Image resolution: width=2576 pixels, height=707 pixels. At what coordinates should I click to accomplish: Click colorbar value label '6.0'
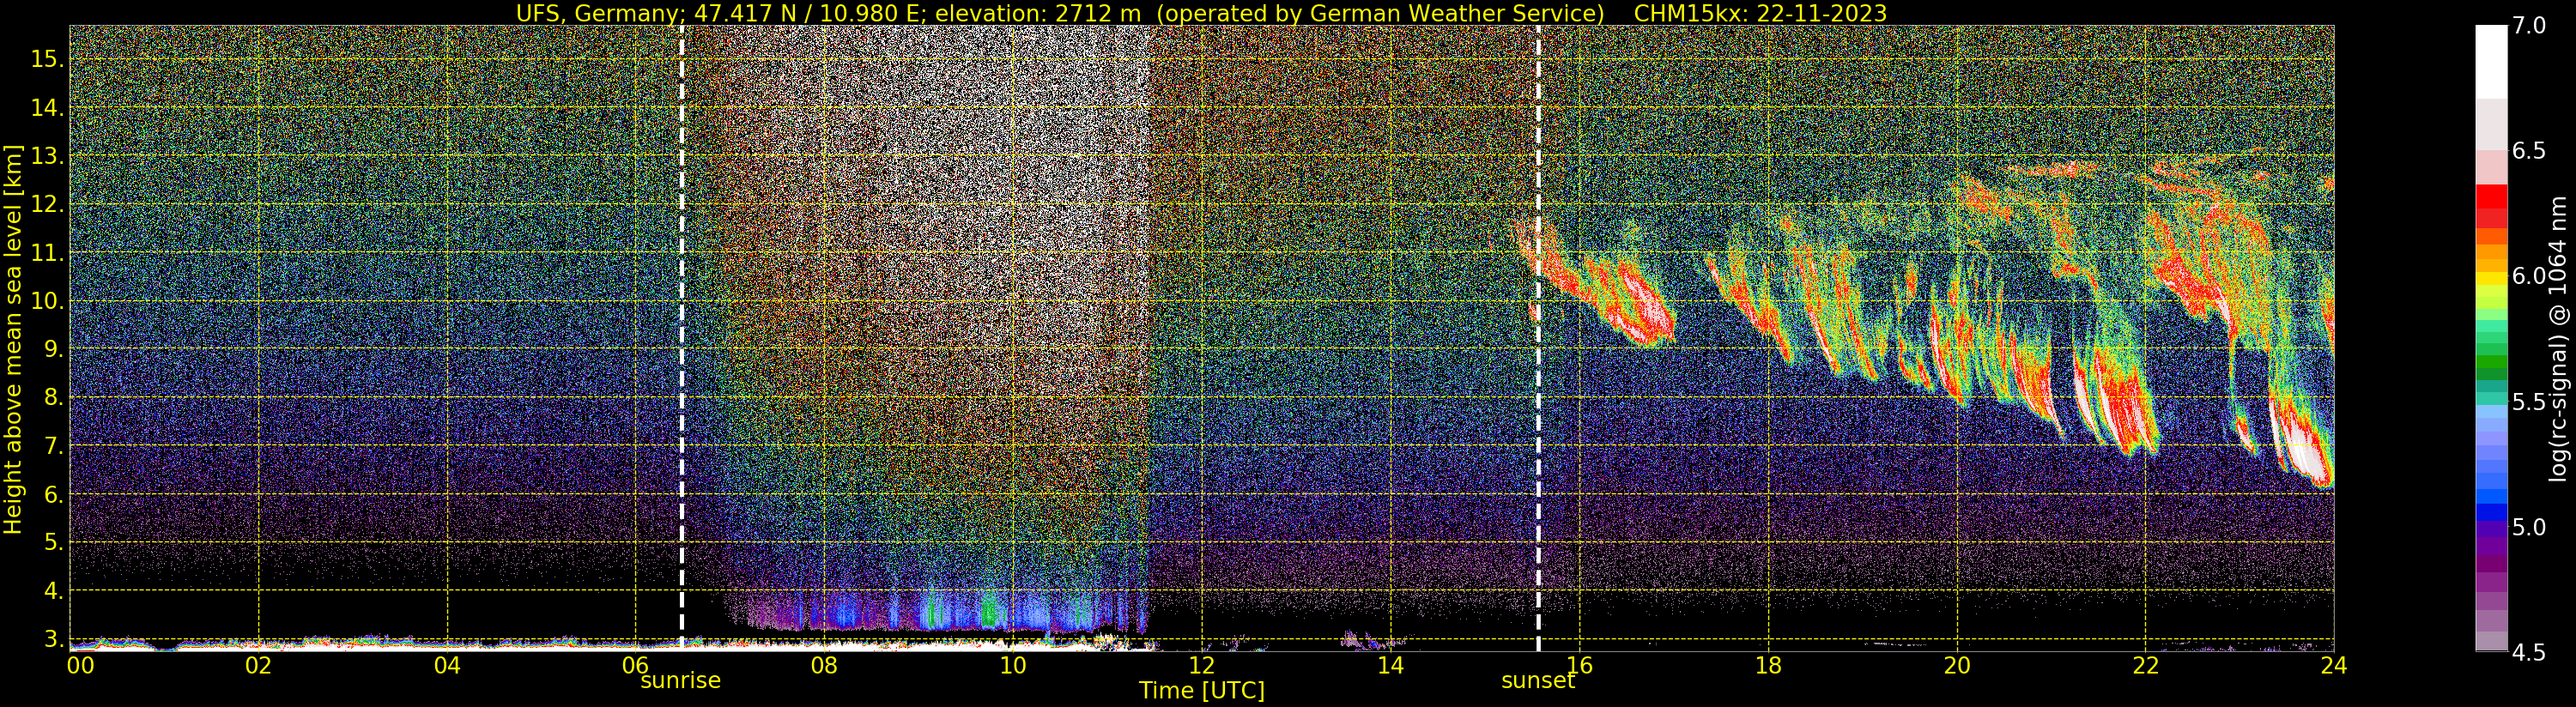[x=2528, y=276]
